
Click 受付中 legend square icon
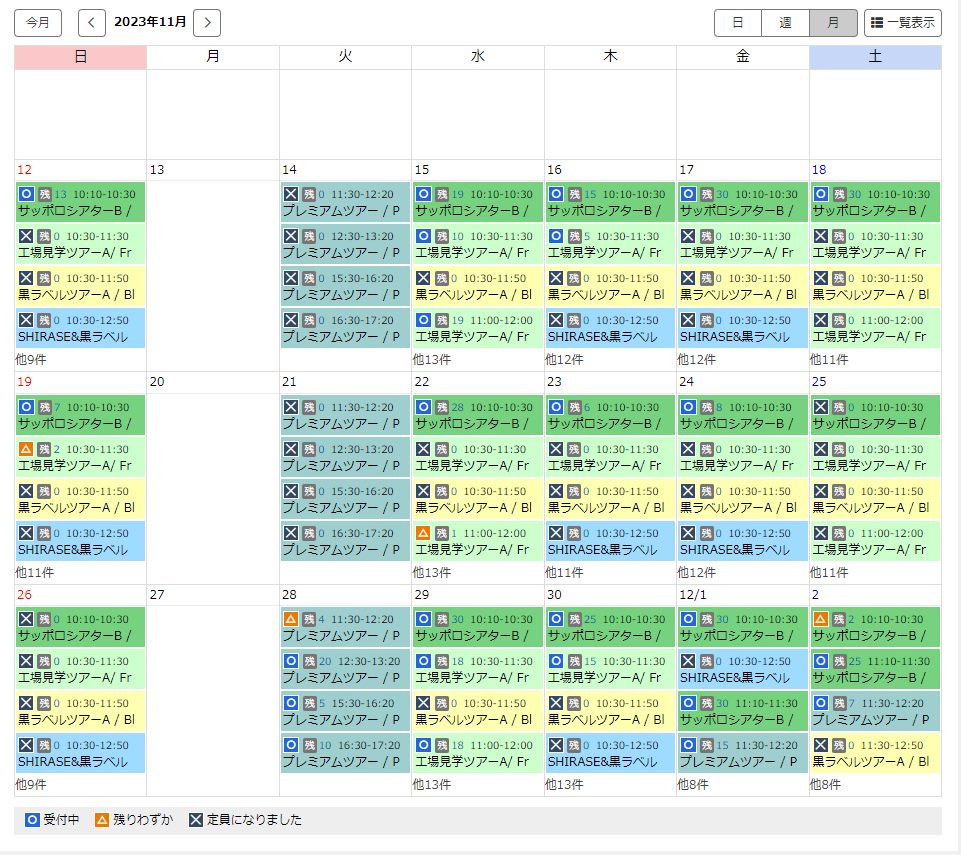[32, 820]
